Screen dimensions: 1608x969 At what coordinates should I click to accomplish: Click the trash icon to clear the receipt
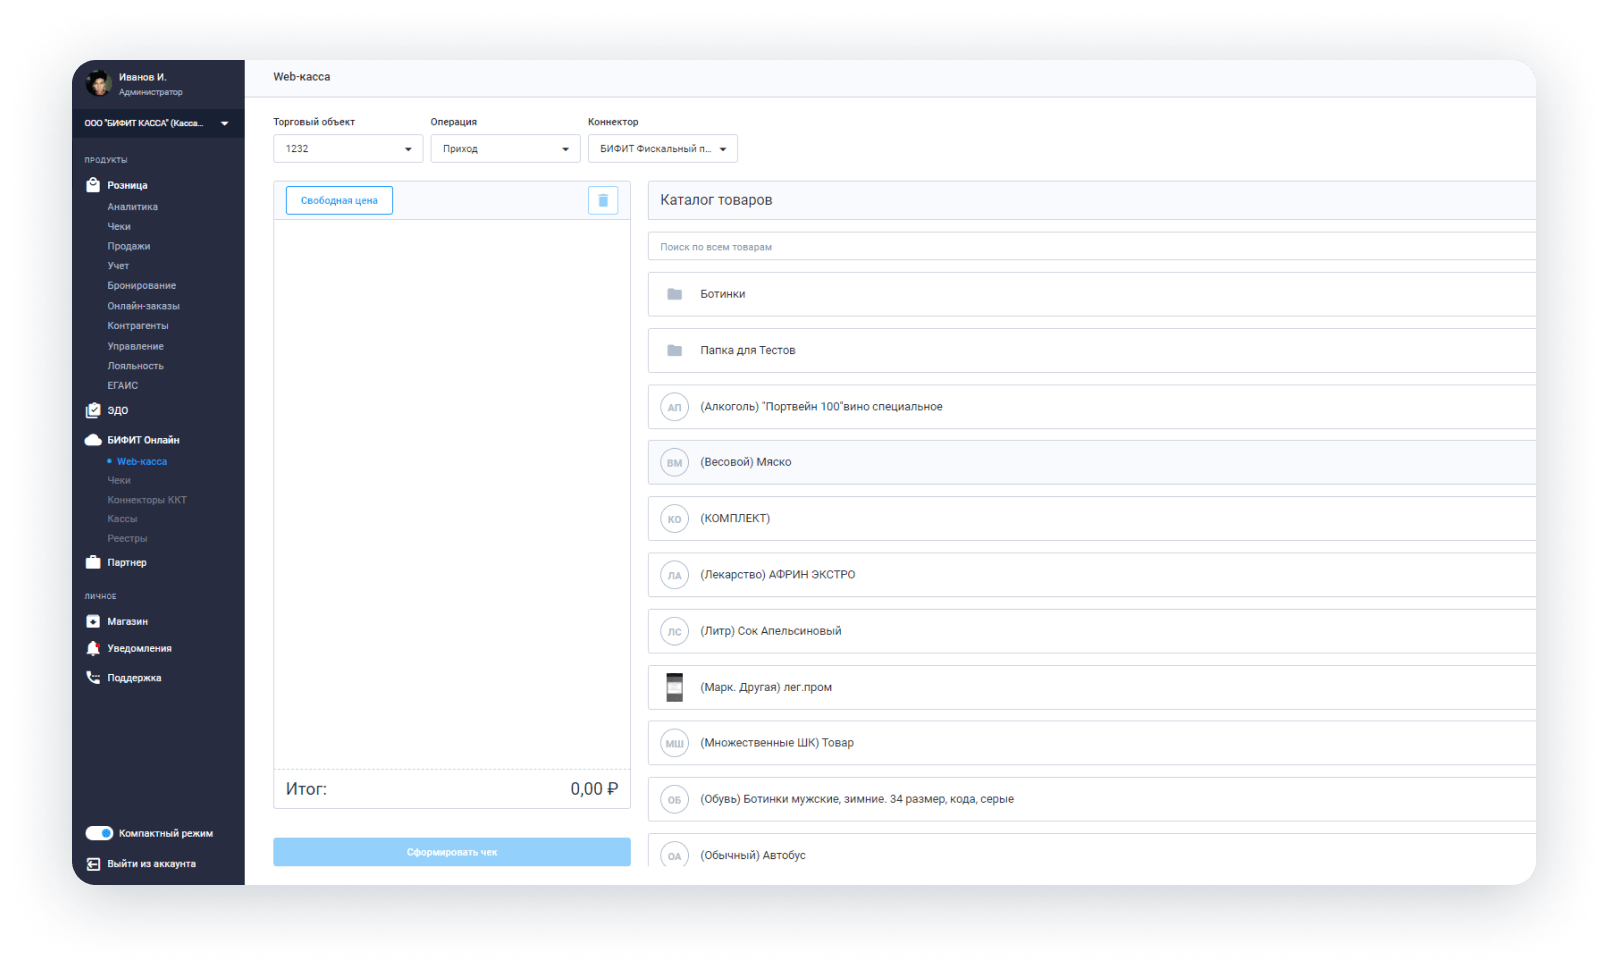[x=603, y=200]
